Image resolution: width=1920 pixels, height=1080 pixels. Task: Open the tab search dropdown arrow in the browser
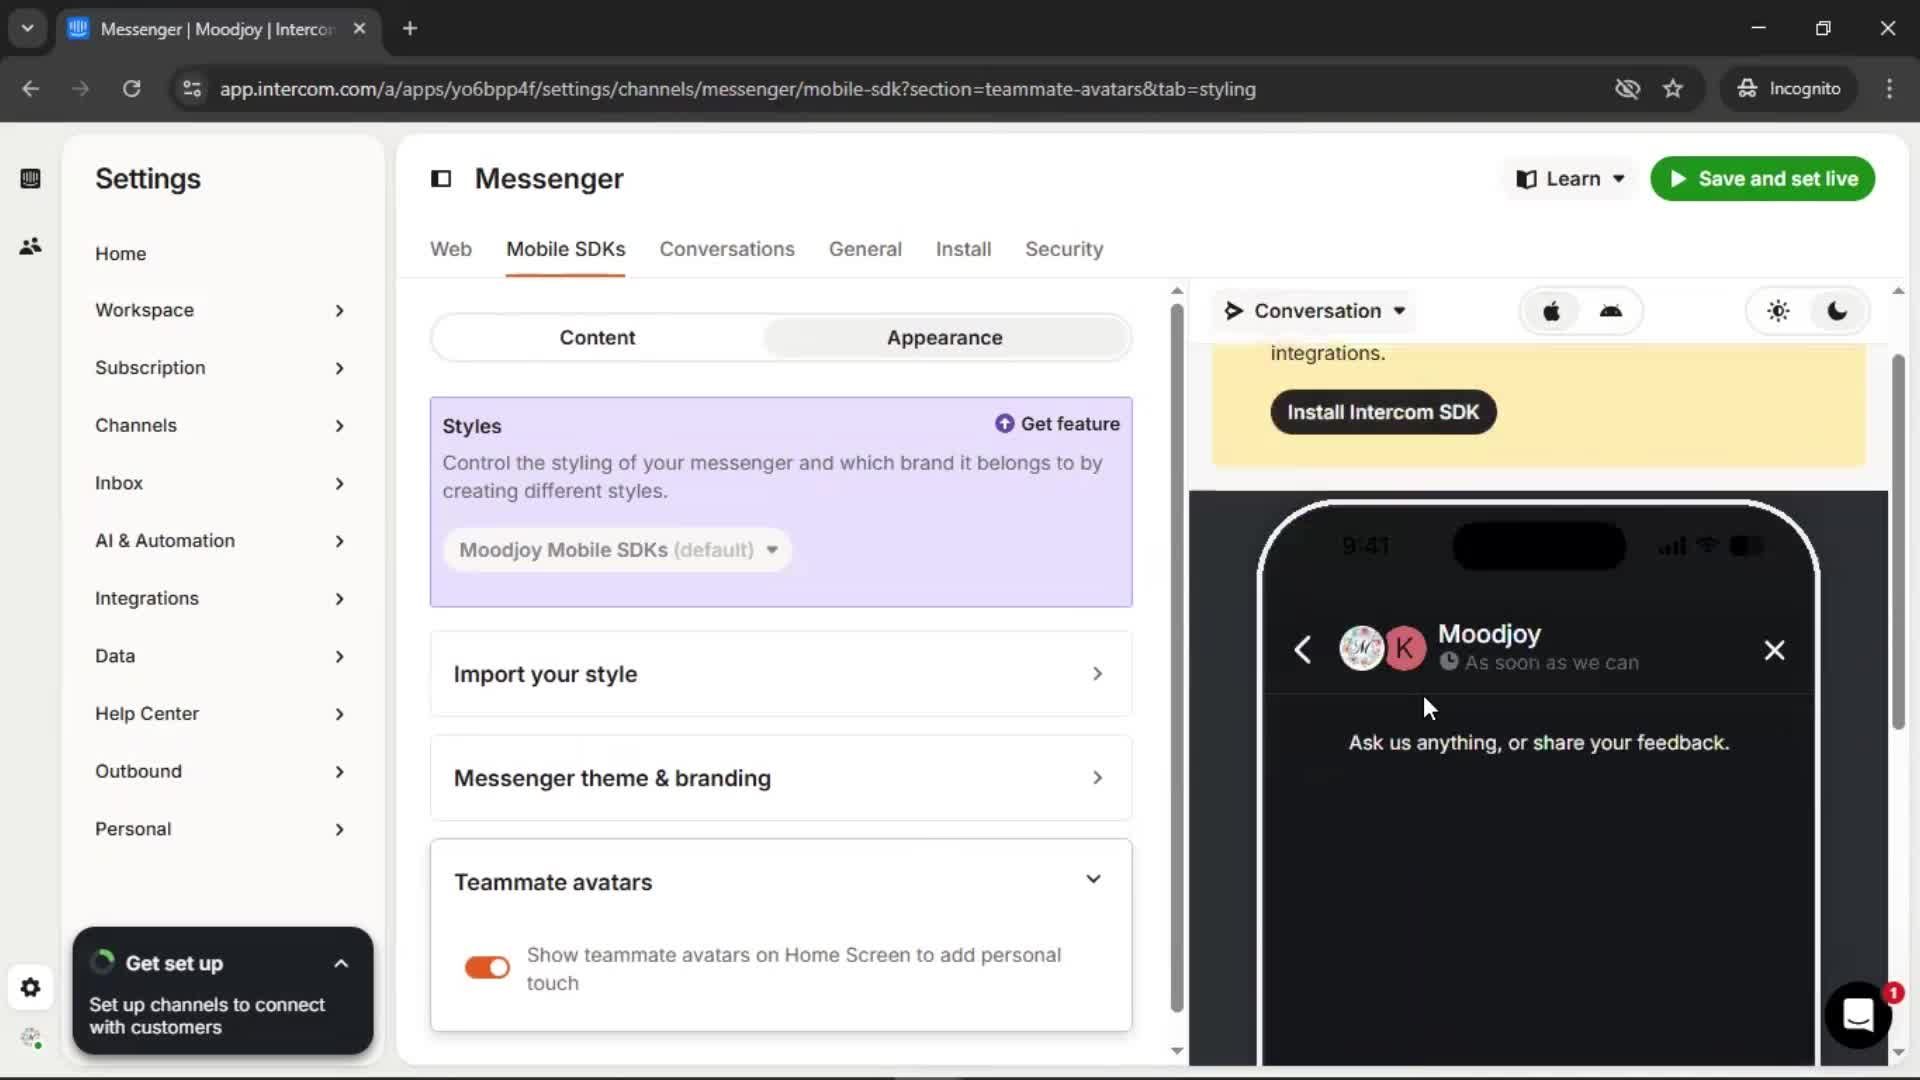click(x=27, y=29)
